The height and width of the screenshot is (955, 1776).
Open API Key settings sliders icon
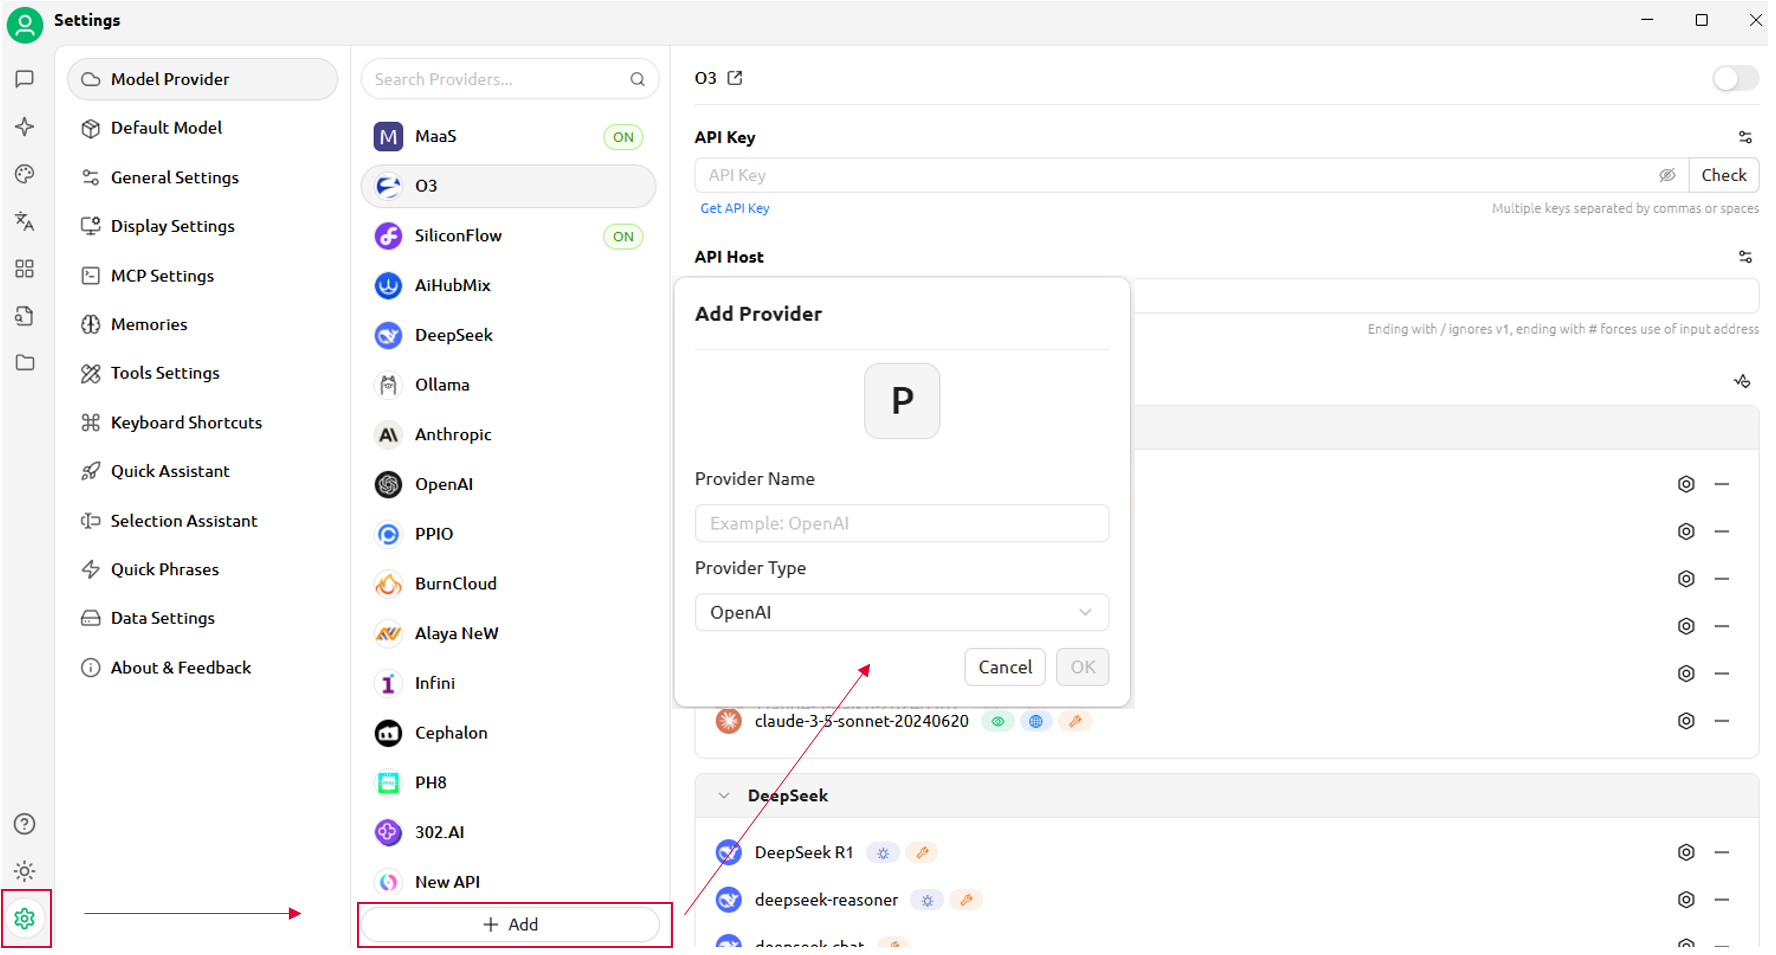click(x=1745, y=137)
